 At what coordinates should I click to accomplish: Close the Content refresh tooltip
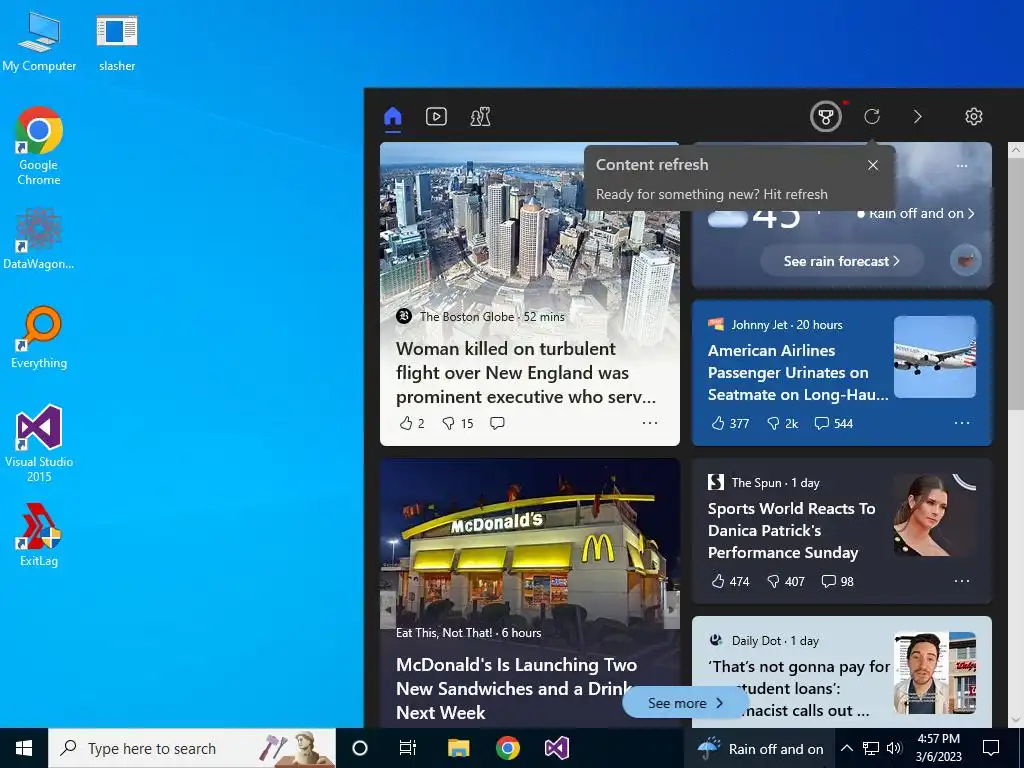pyautogui.click(x=873, y=165)
